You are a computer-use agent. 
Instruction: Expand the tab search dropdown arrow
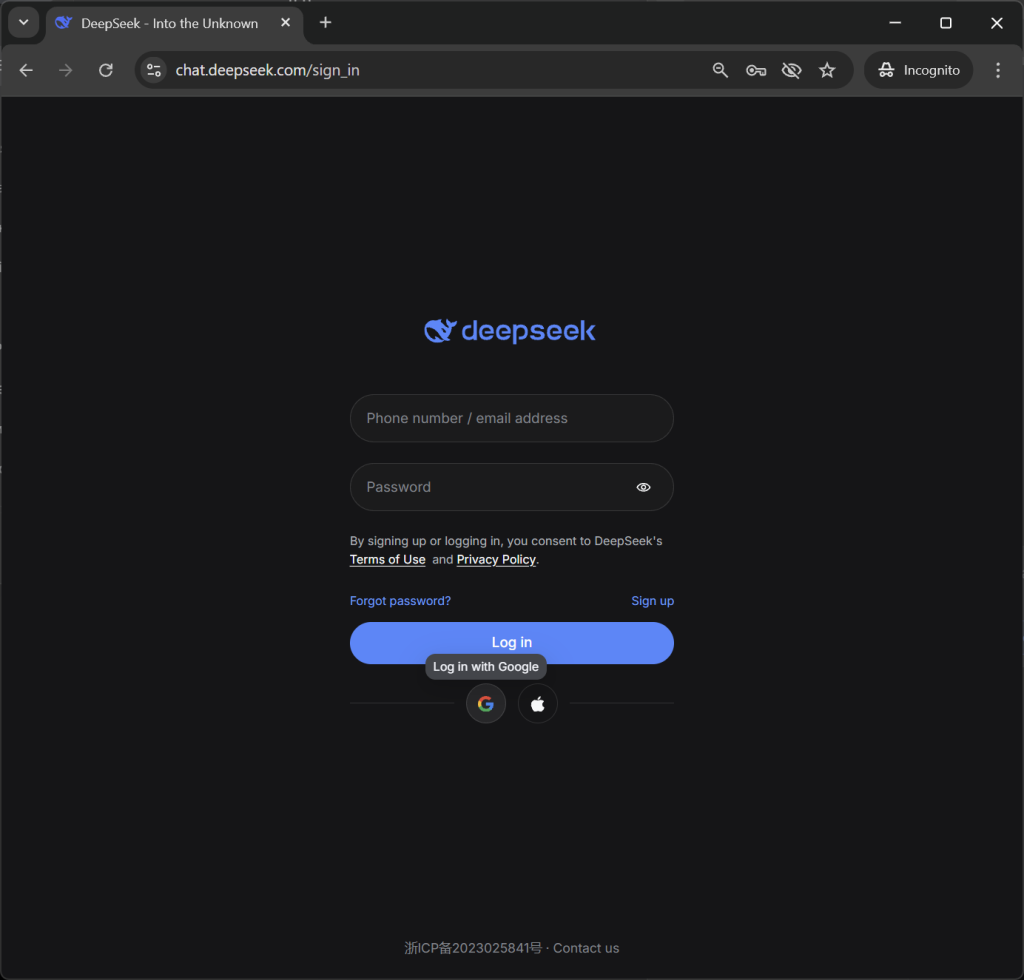(x=24, y=23)
